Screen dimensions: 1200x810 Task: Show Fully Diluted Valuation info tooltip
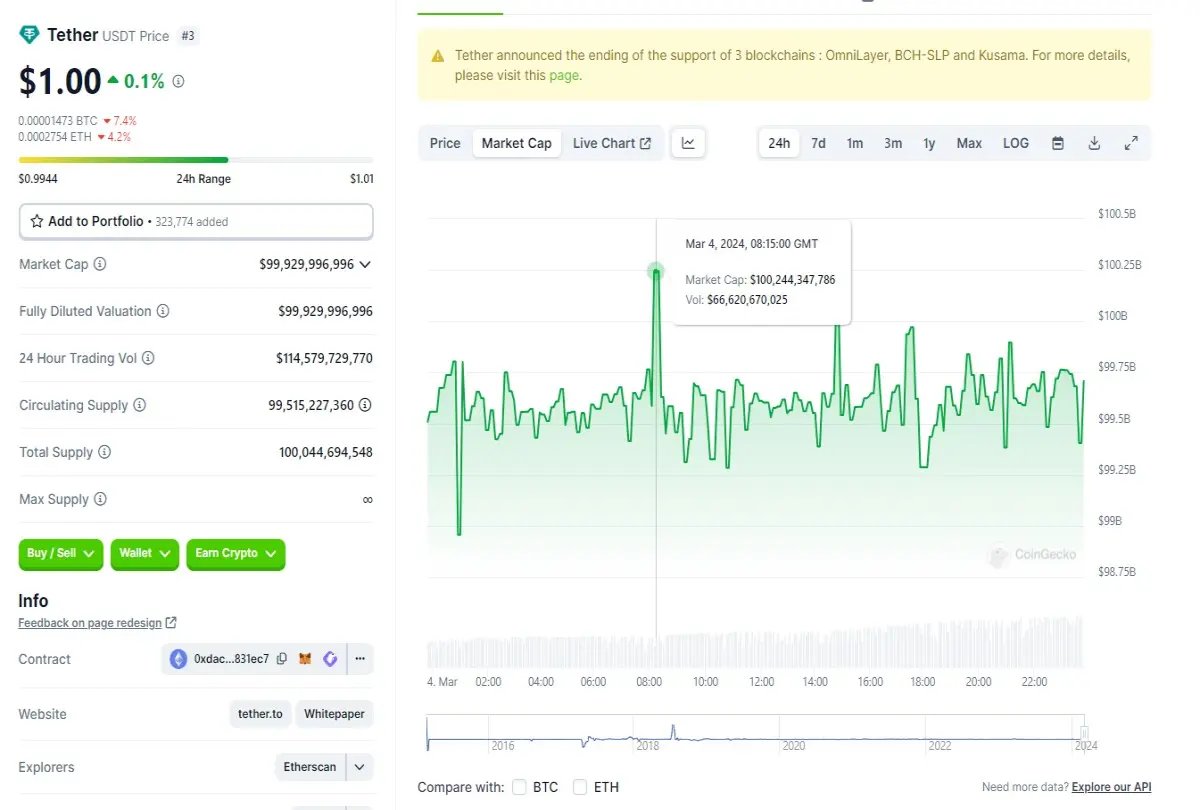point(163,311)
